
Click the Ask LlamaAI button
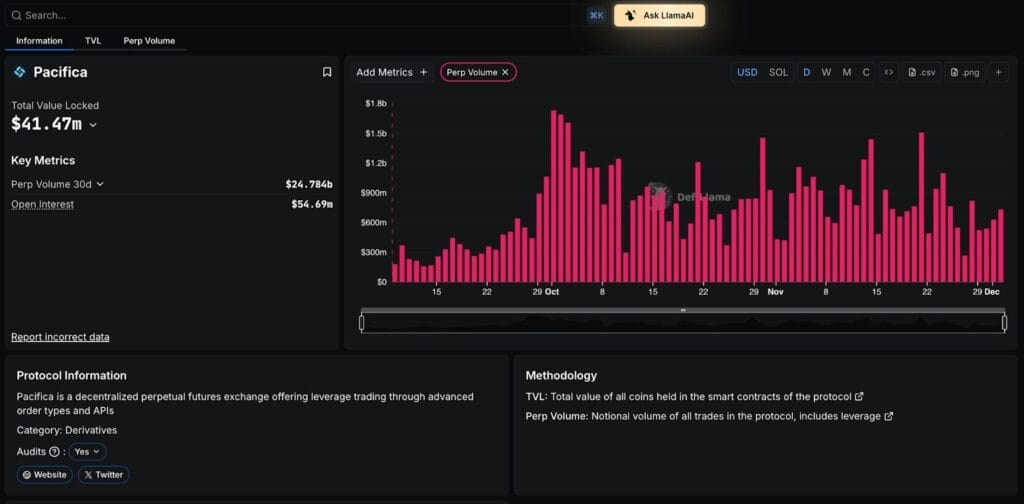point(659,15)
